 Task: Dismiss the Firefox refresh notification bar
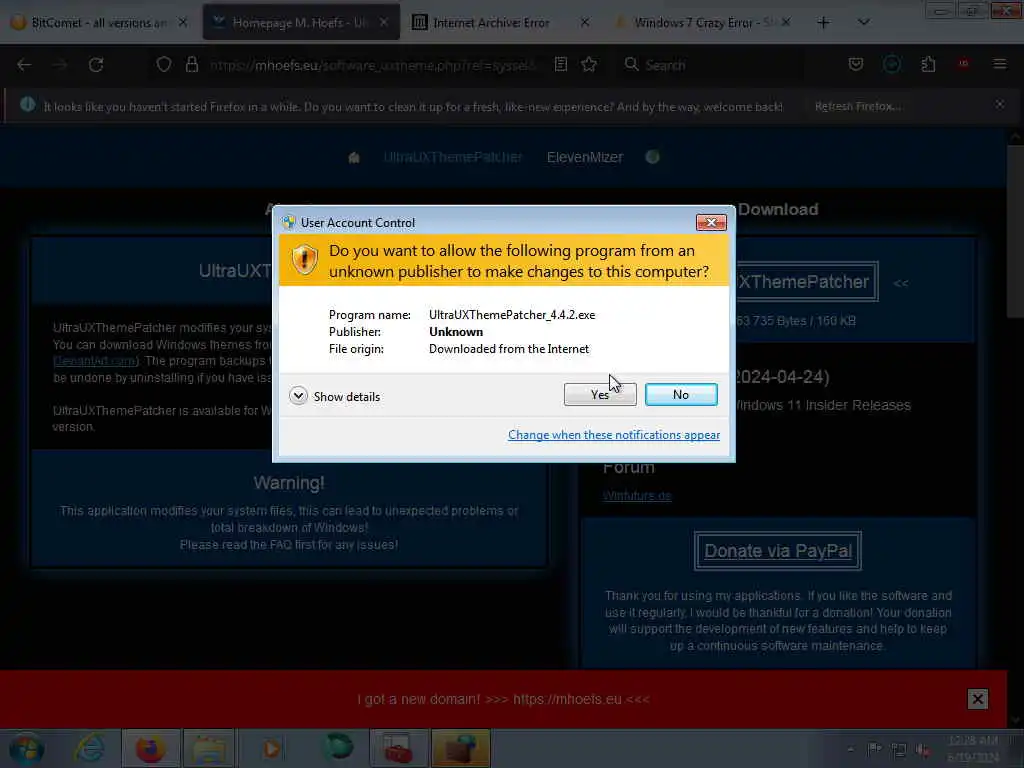(999, 104)
